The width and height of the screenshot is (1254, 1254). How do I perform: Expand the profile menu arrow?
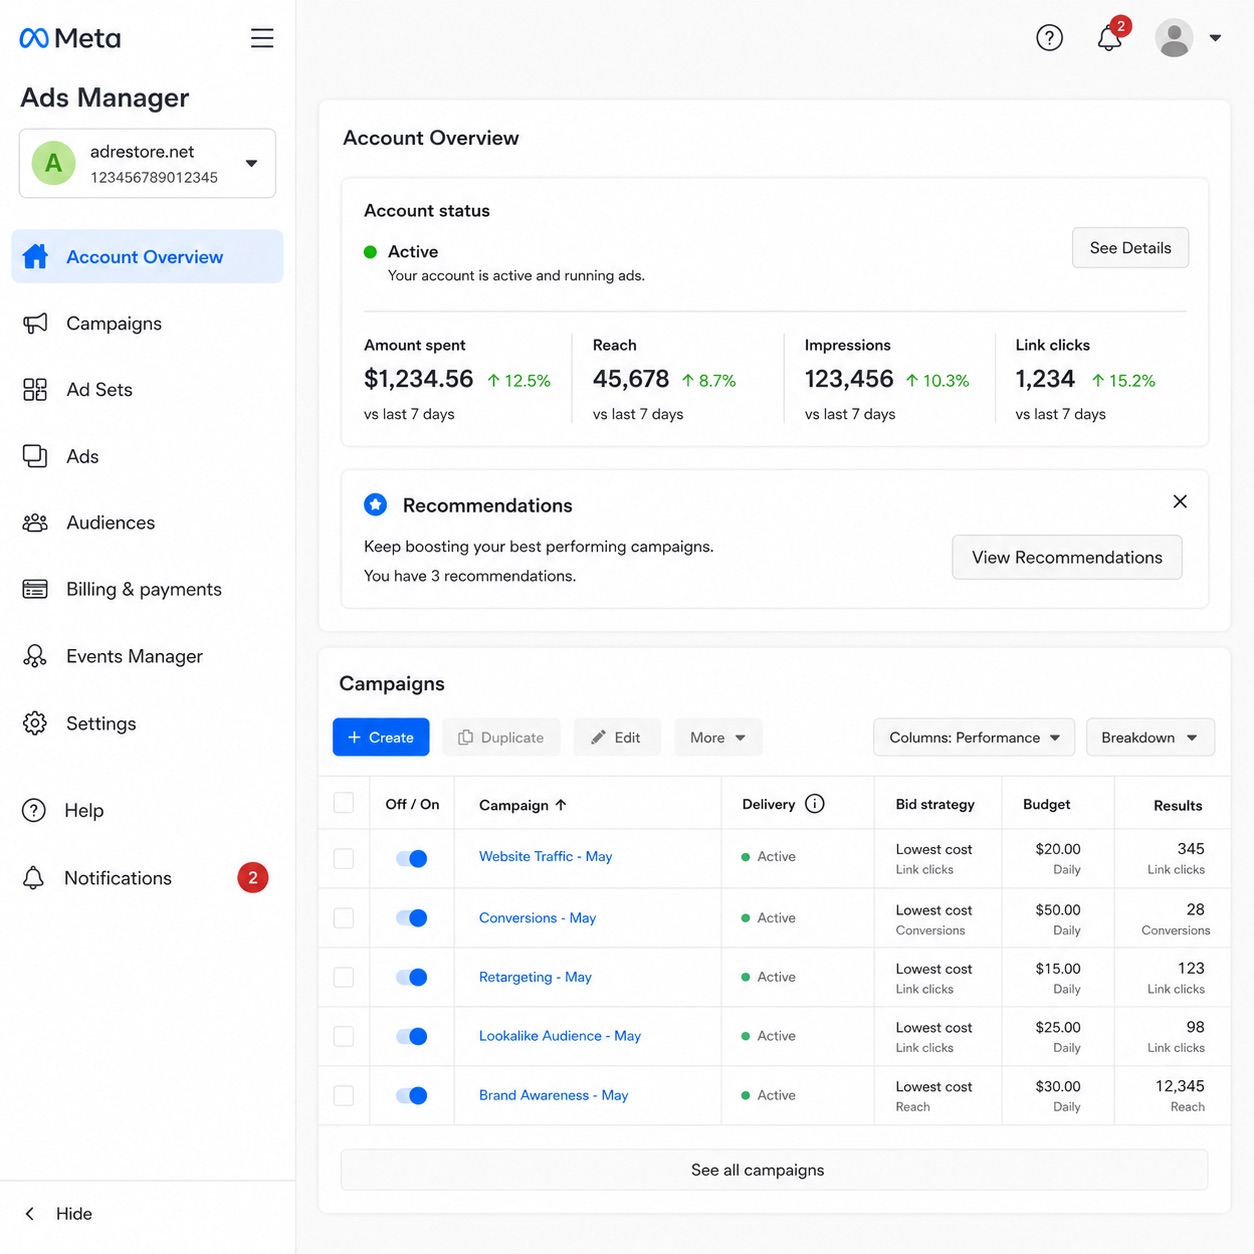[x=1215, y=38]
